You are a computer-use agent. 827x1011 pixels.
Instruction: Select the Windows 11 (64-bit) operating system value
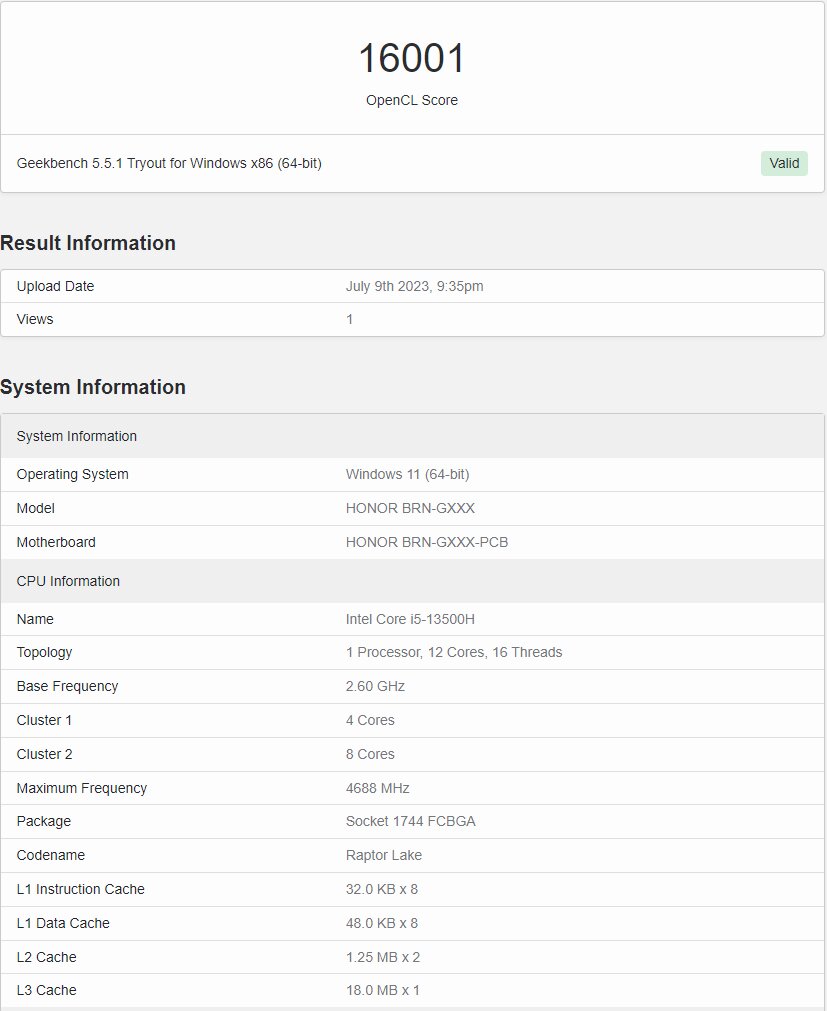pyautogui.click(x=407, y=475)
